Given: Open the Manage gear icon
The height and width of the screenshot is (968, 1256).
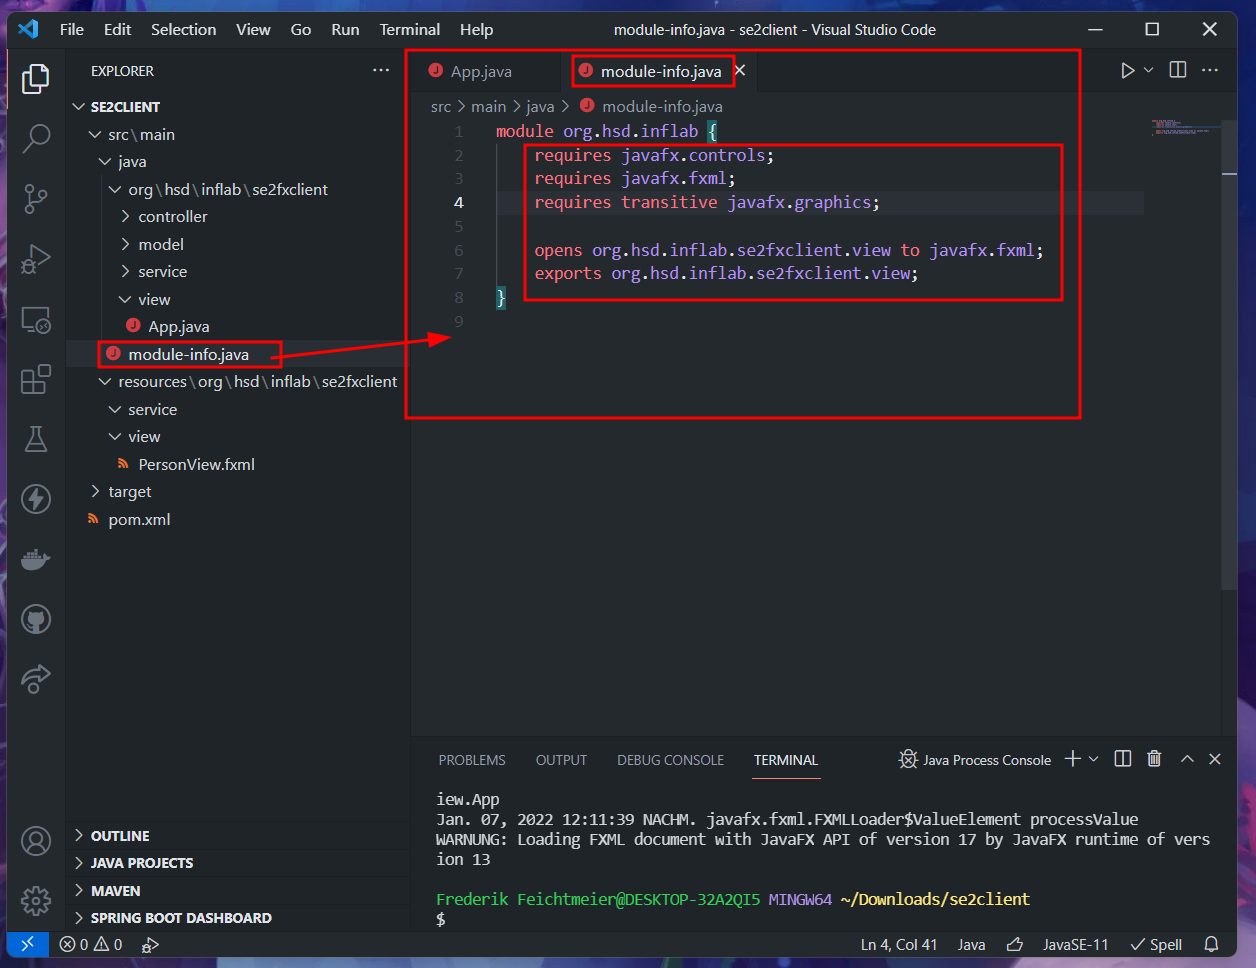Looking at the screenshot, I should tap(36, 900).
